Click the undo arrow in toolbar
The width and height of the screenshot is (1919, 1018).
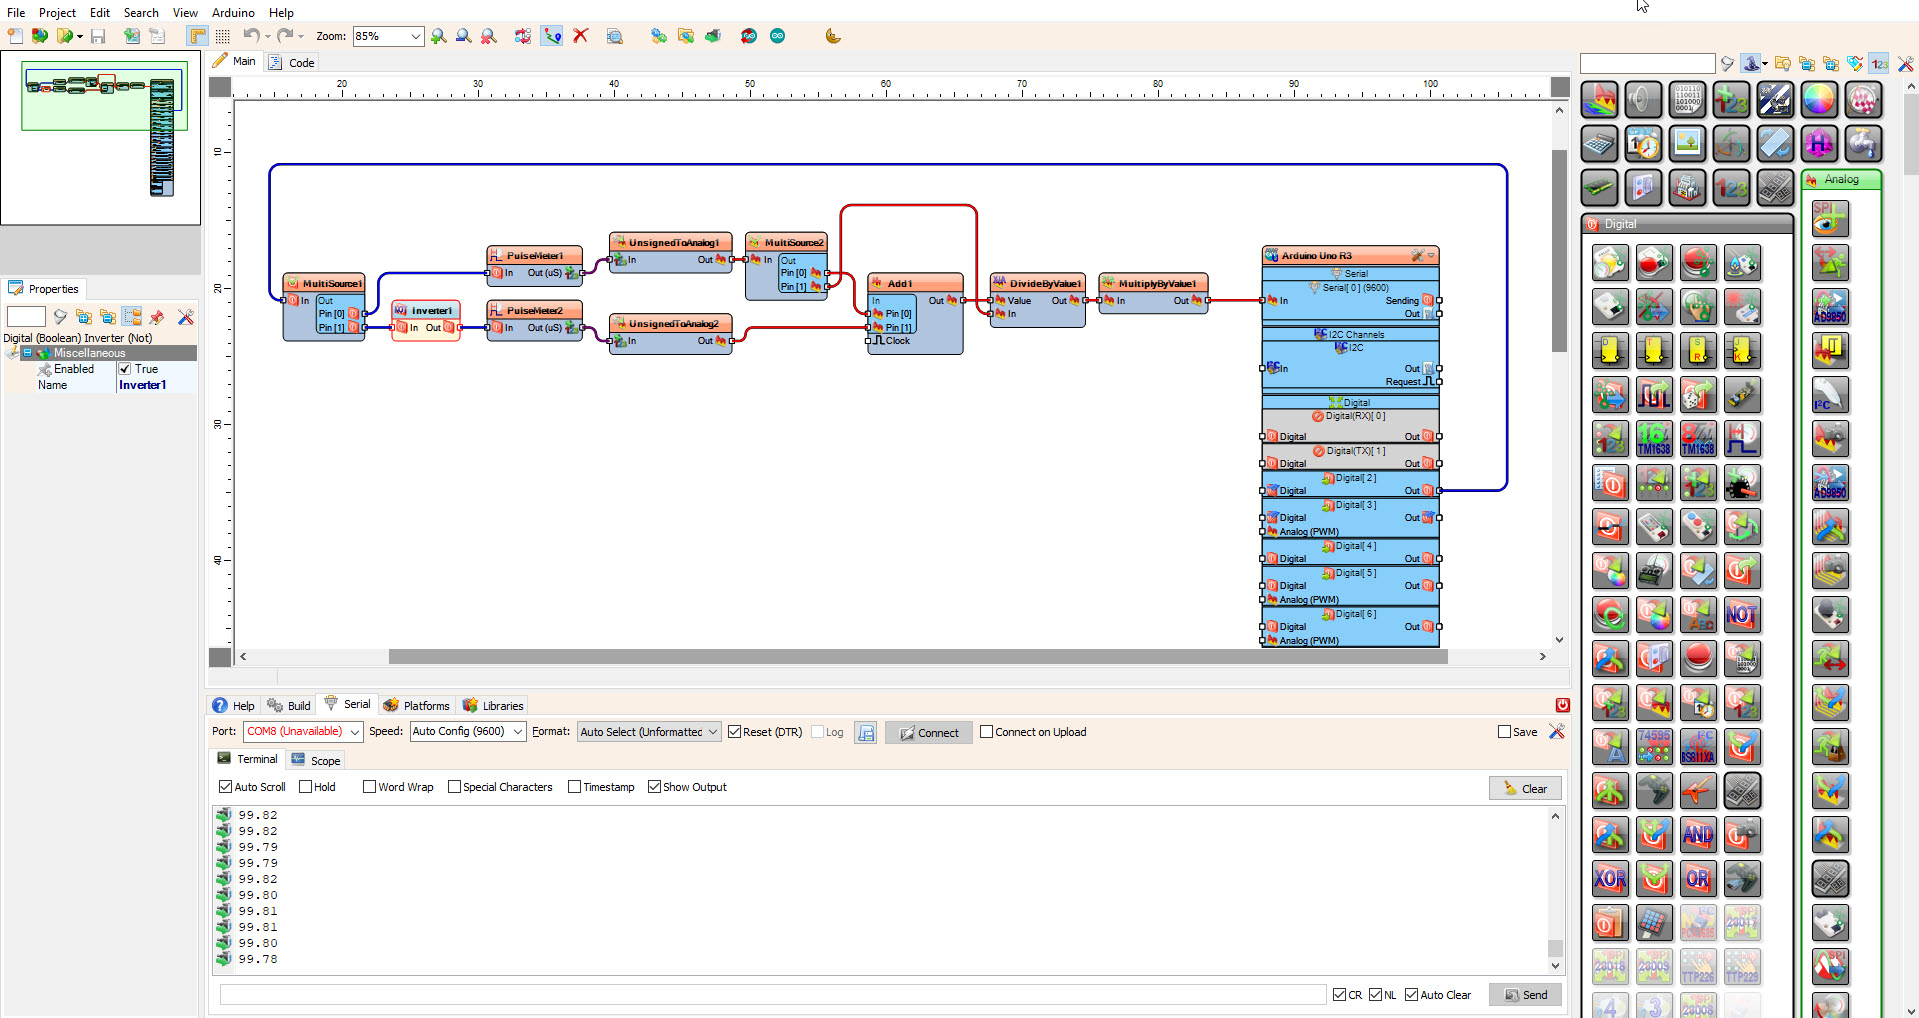(x=251, y=36)
